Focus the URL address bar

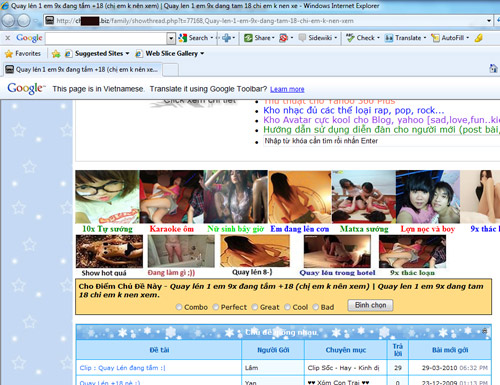[x=268, y=21]
